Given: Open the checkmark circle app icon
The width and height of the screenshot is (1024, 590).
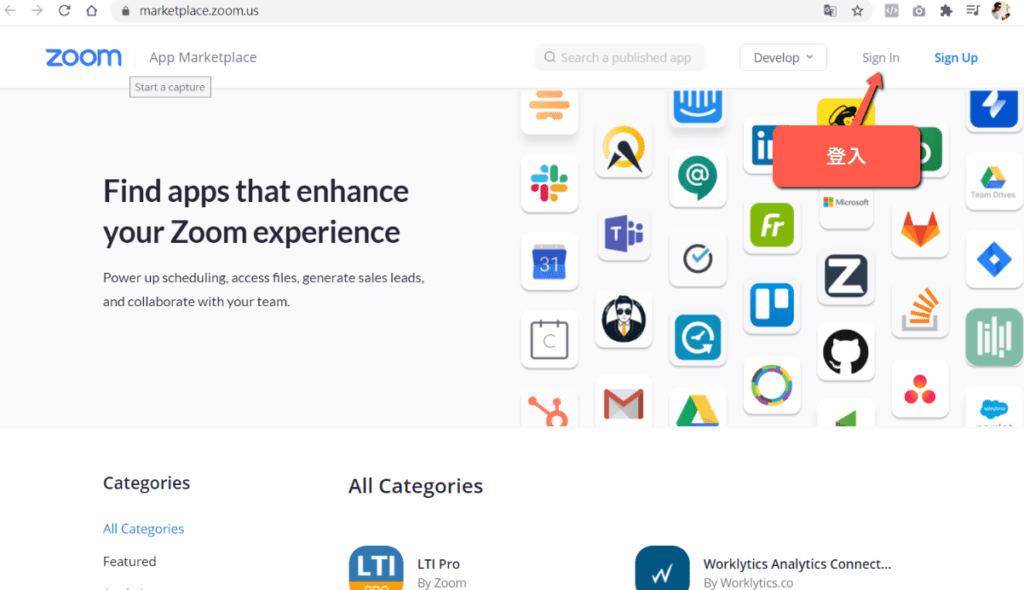Looking at the screenshot, I should tap(697, 258).
